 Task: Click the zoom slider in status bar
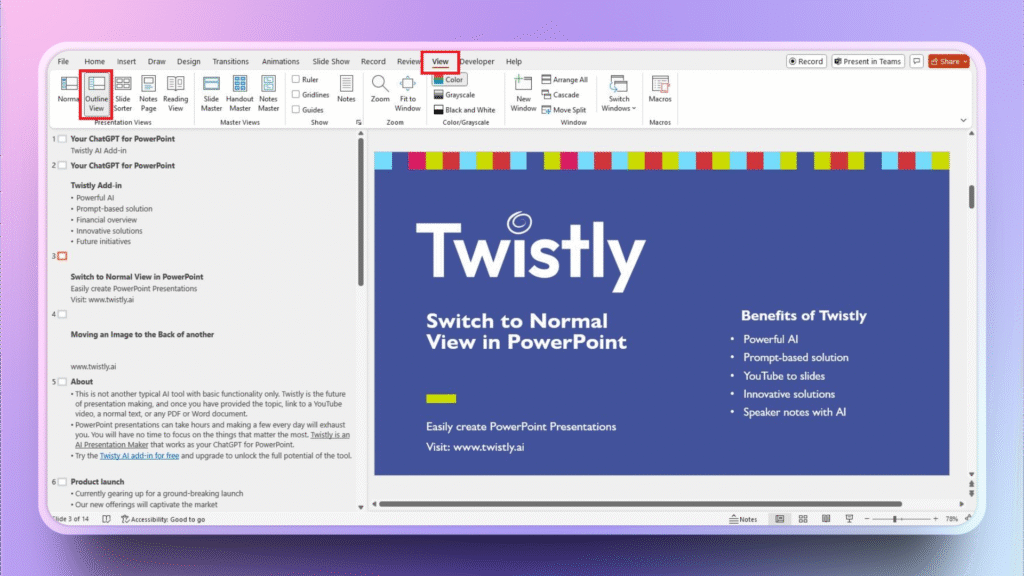(x=897, y=520)
